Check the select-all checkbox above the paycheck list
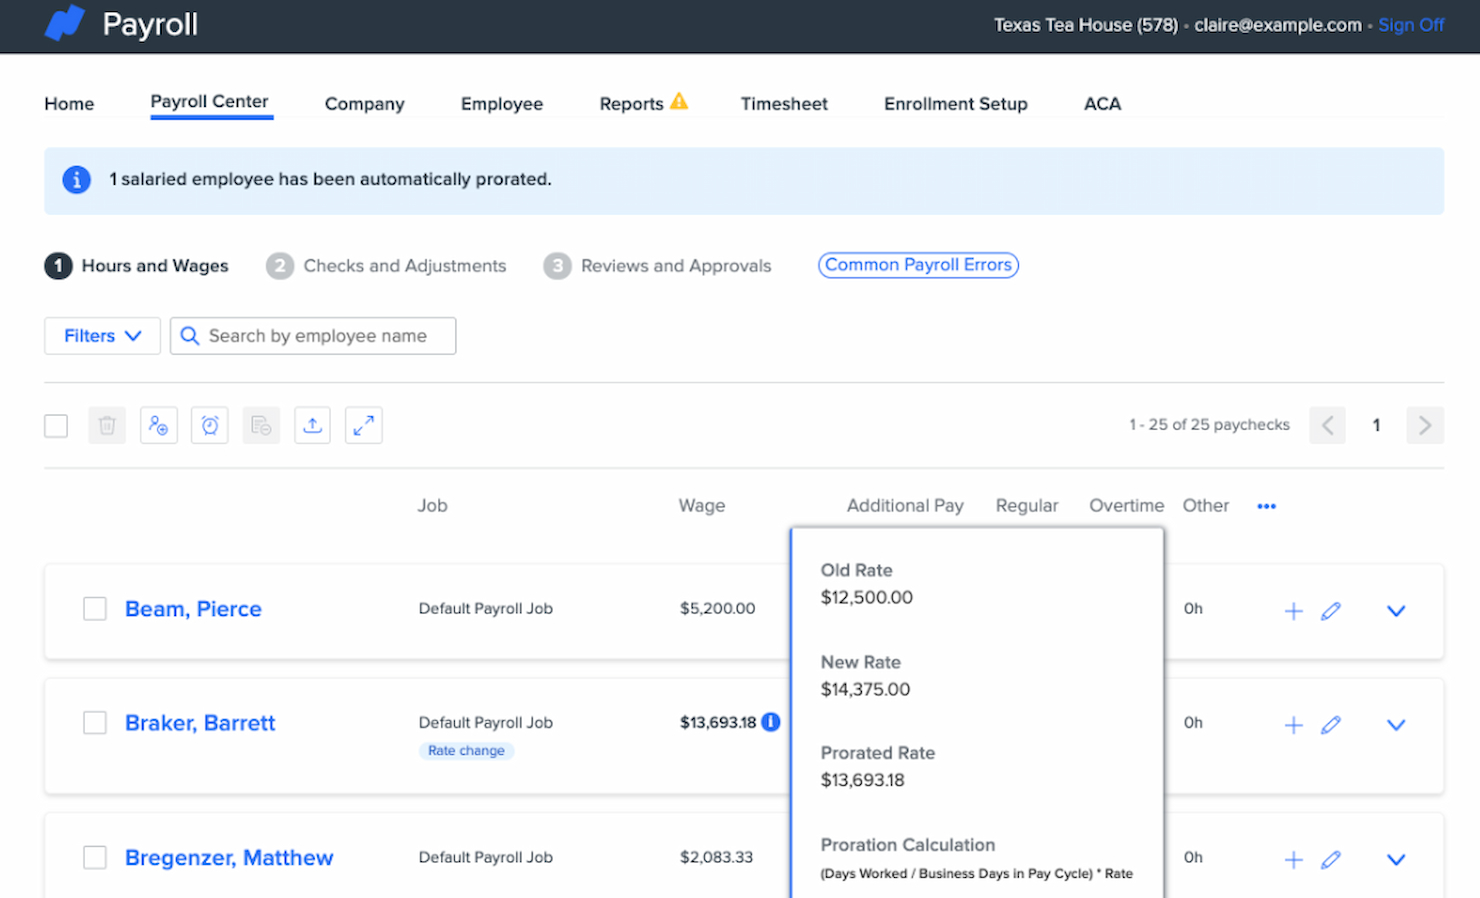This screenshot has width=1480, height=898. pyautogui.click(x=56, y=425)
